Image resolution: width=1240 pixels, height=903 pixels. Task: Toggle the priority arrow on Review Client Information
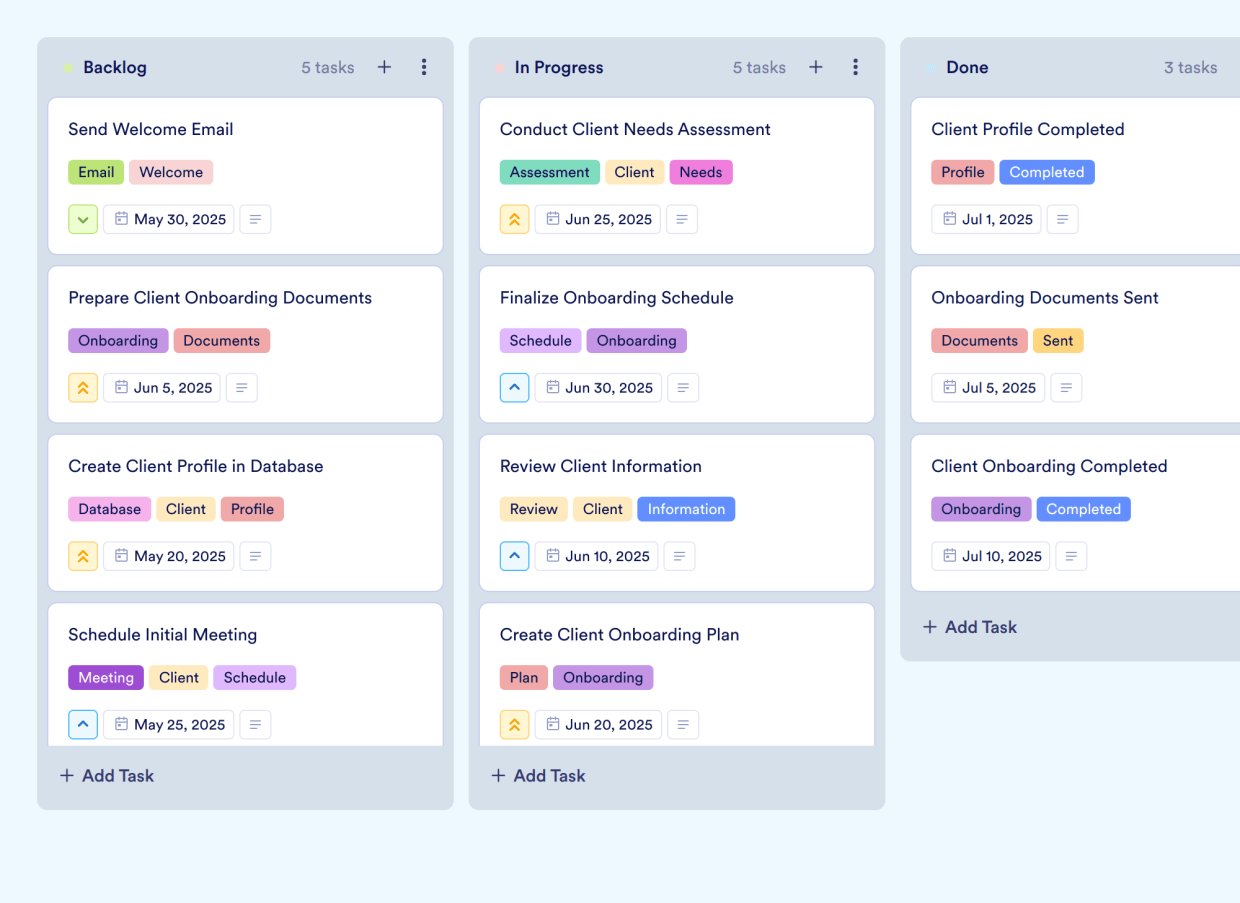(x=514, y=556)
